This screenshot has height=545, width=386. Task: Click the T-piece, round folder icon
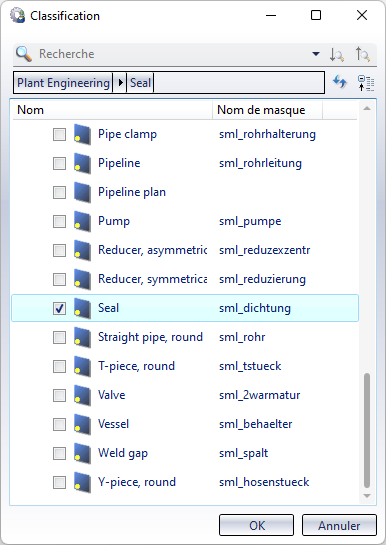pos(82,366)
